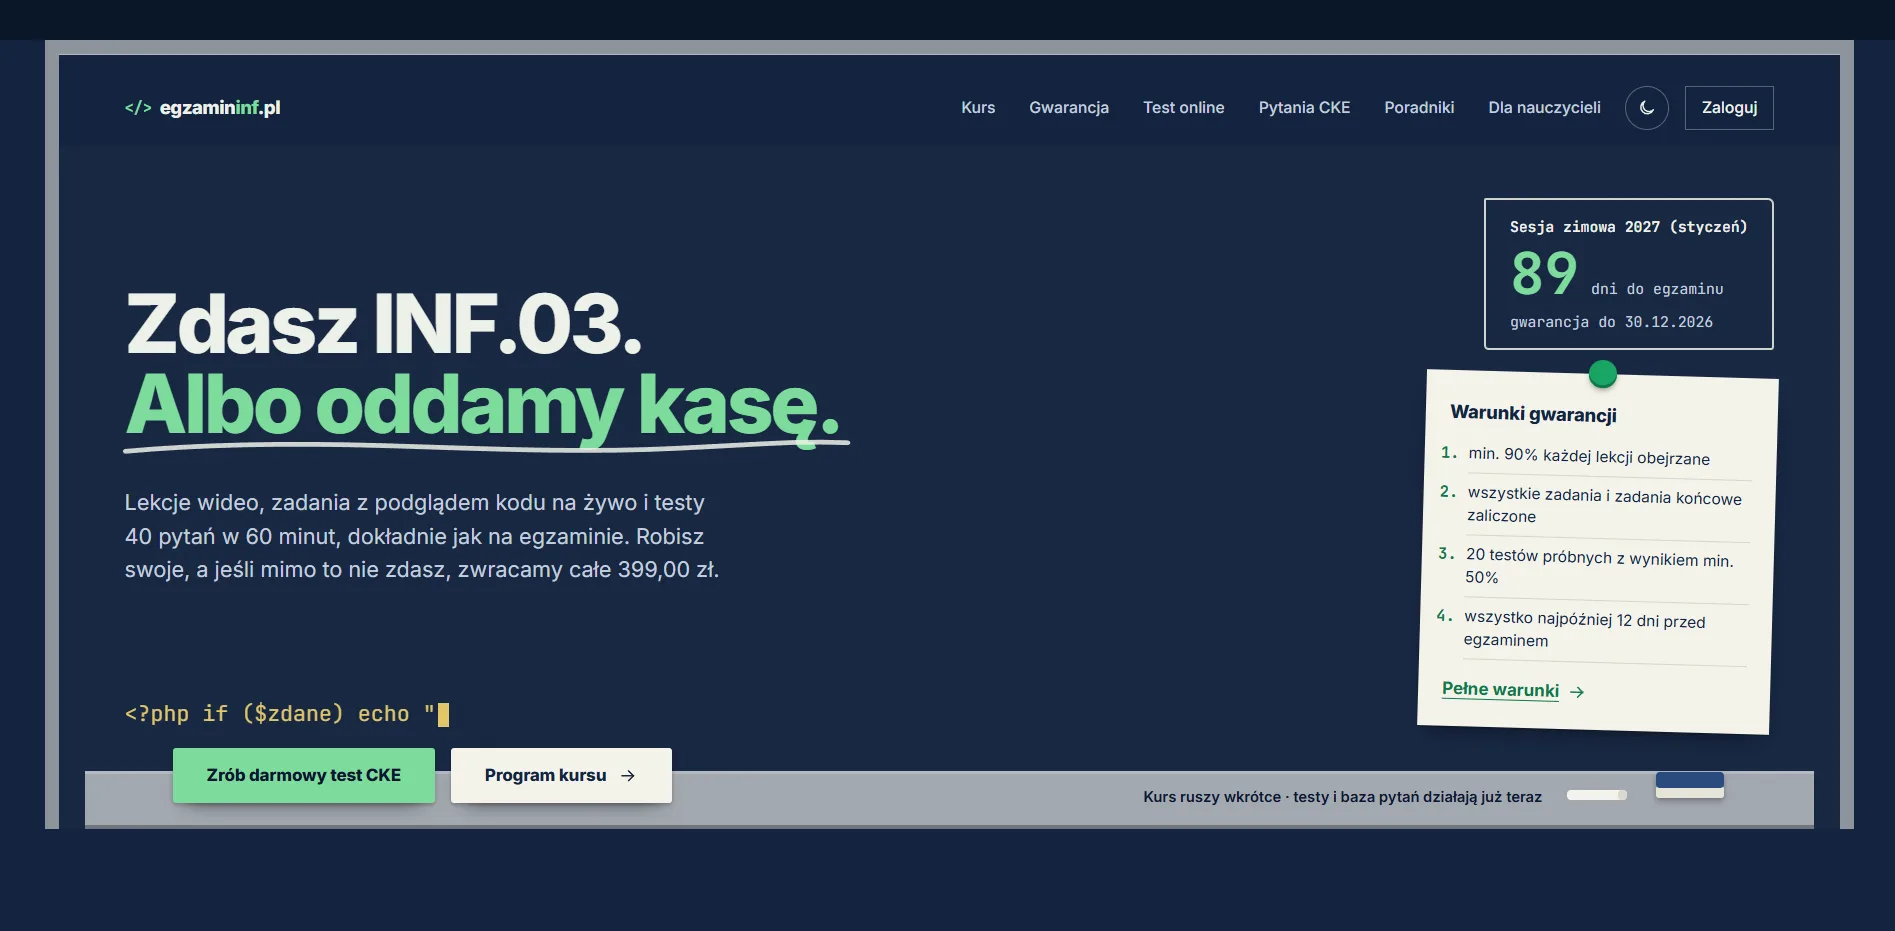The width and height of the screenshot is (1895, 931).
Task: Click the arrow icon in Program kursu
Action: tap(628, 776)
